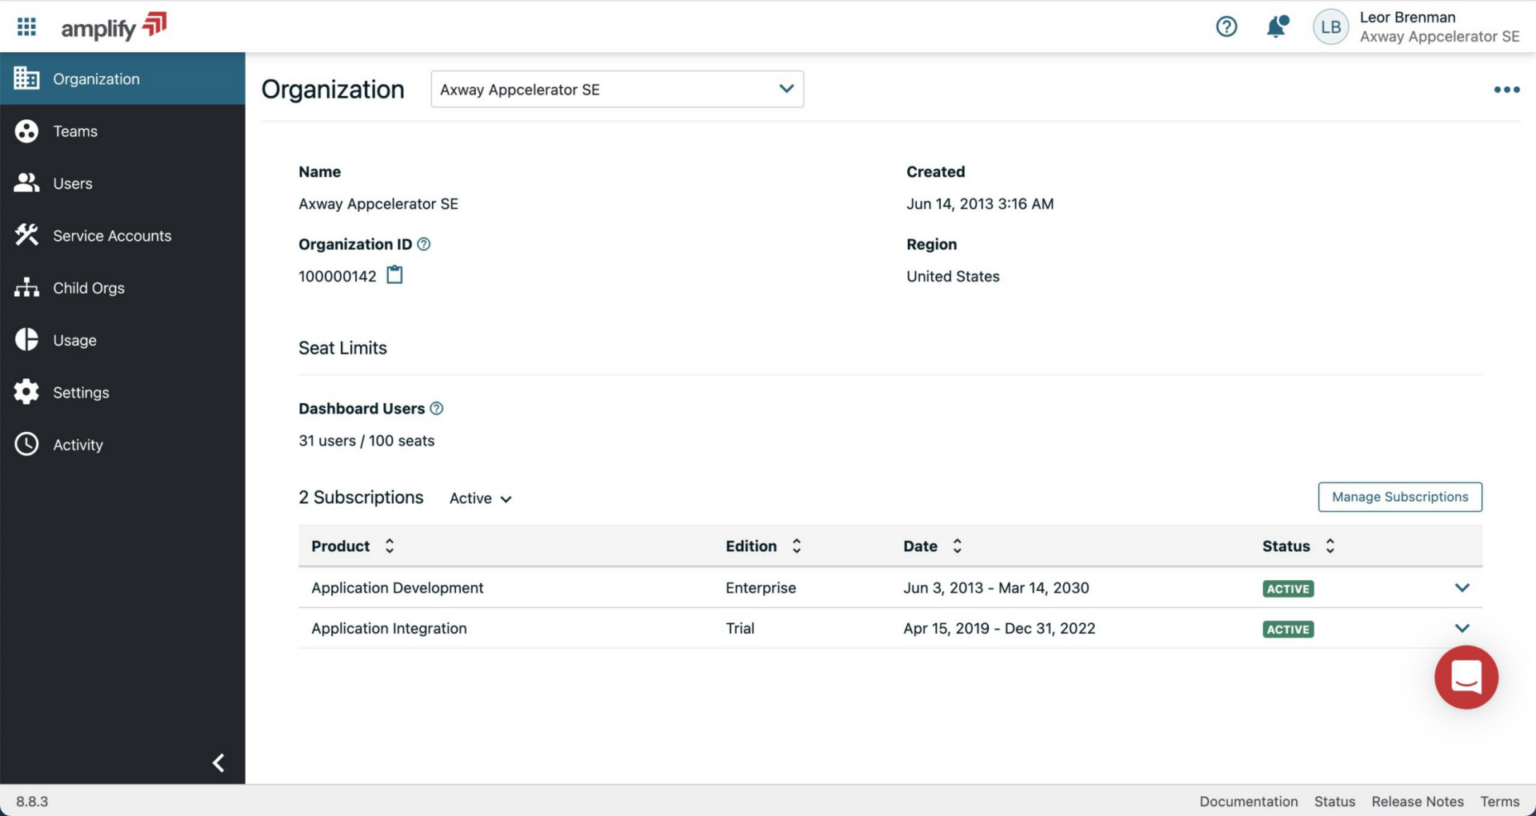The image size is (1536, 816).
Task: Sort subscriptions by Edition column
Action: pos(797,546)
